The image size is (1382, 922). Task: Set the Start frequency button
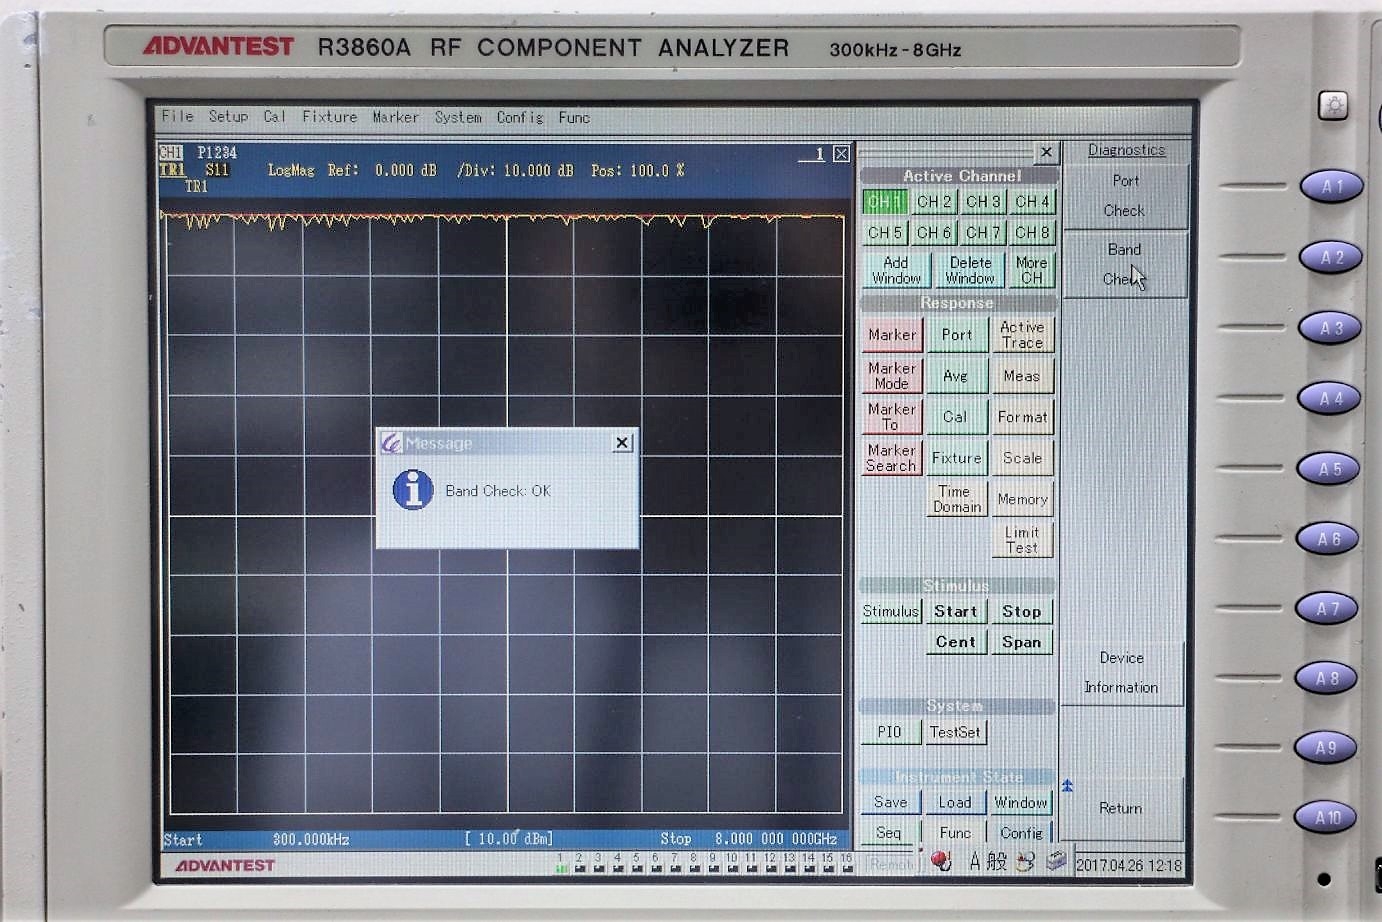(x=956, y=611)
